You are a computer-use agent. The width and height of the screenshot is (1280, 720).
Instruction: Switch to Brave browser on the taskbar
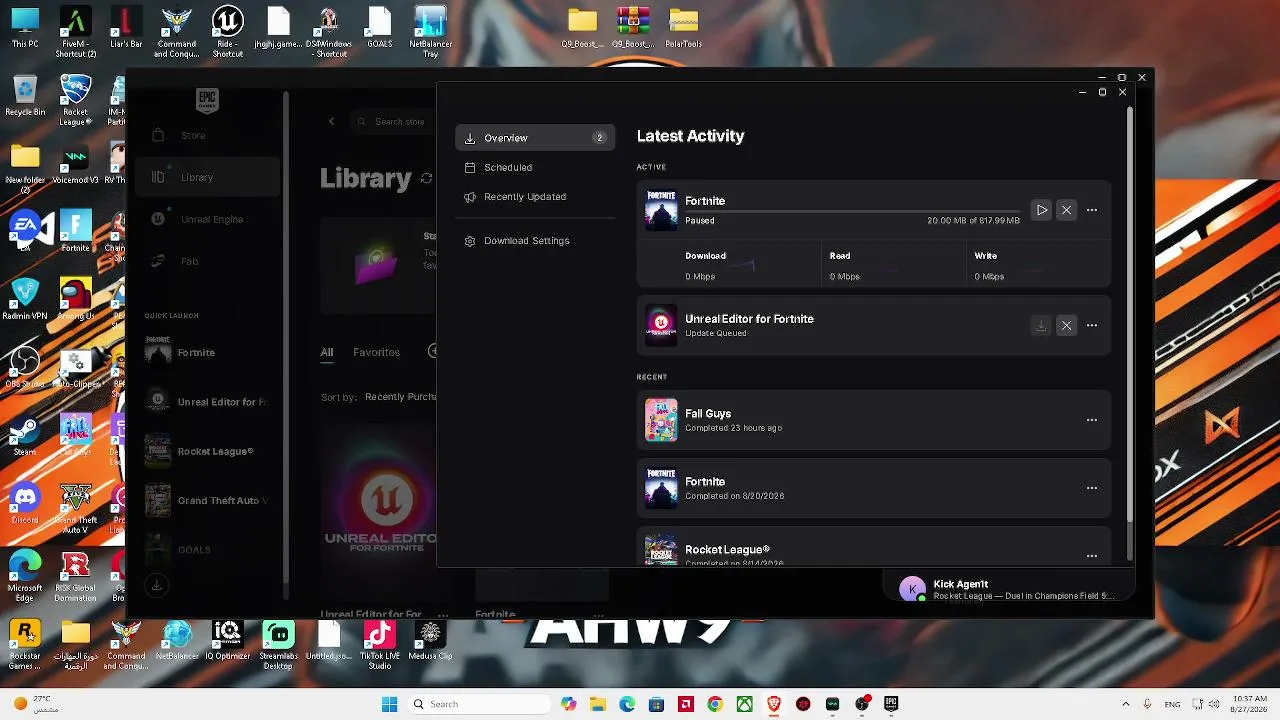[x=774, y=704]
